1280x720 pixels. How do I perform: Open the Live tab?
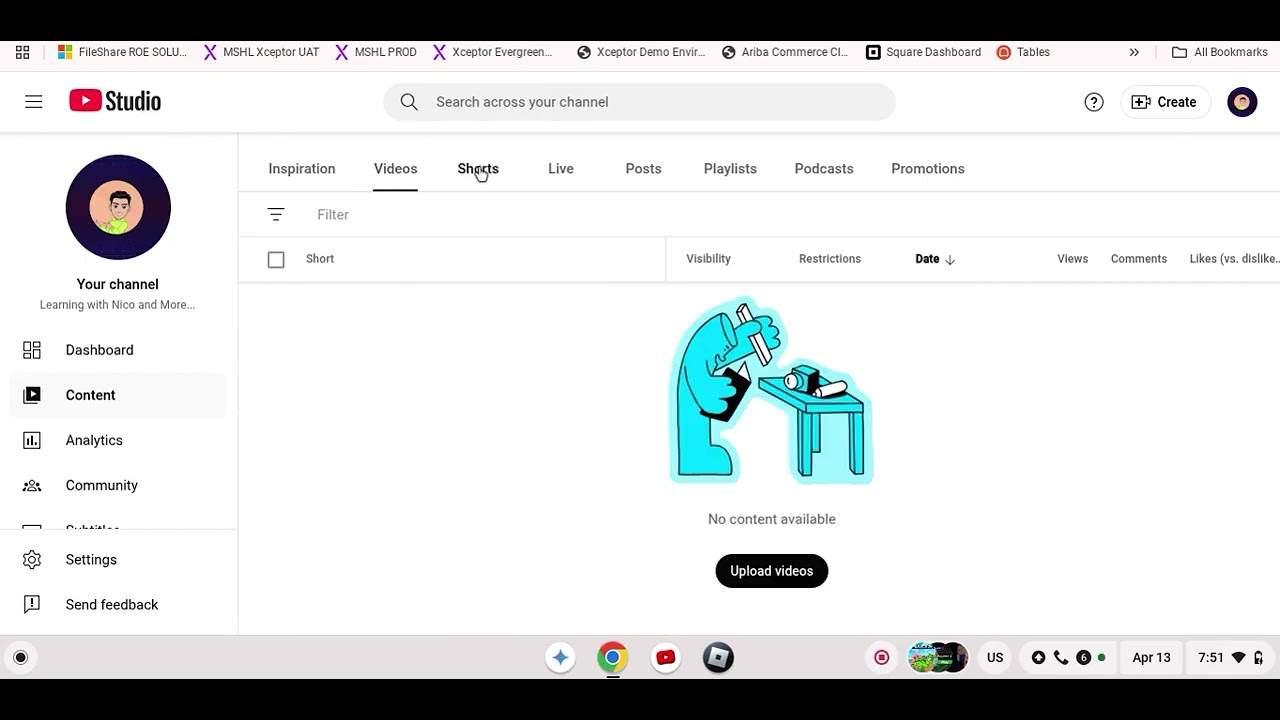pos(561,169)
